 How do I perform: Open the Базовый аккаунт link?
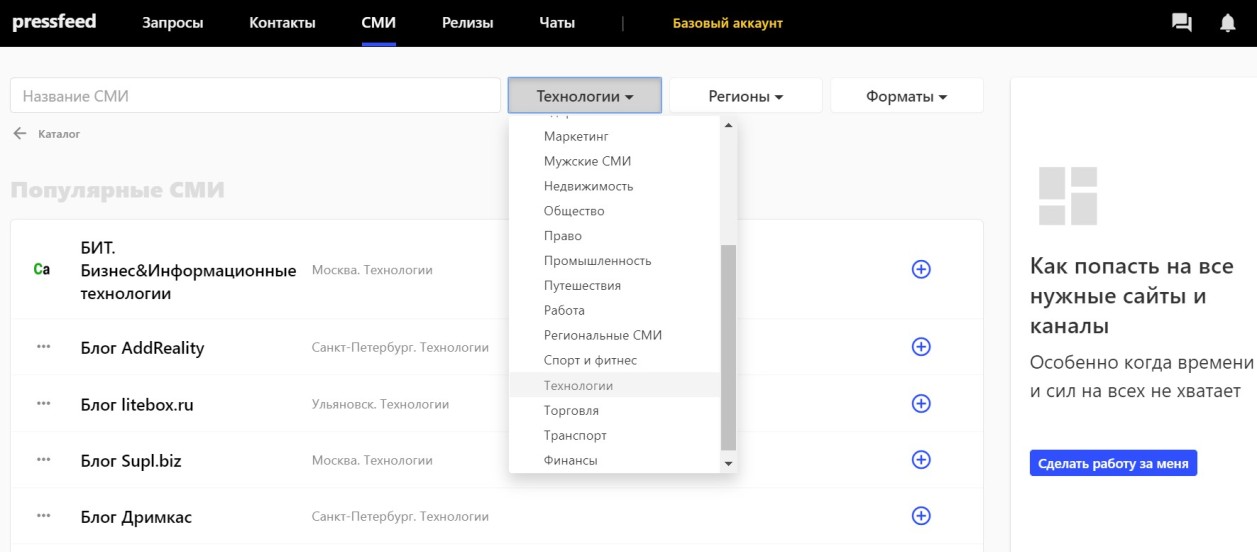(x=727, y=23)
